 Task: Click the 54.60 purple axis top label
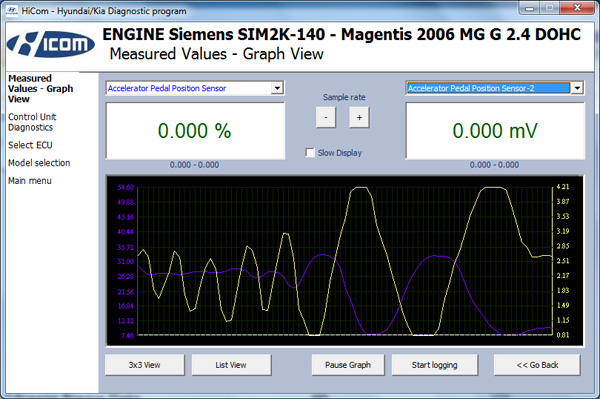[126, 187]
